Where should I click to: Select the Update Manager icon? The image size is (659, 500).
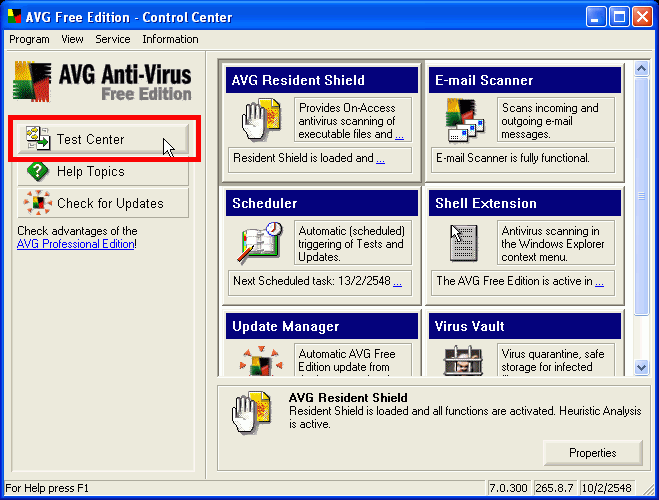(x=261, y=361)
